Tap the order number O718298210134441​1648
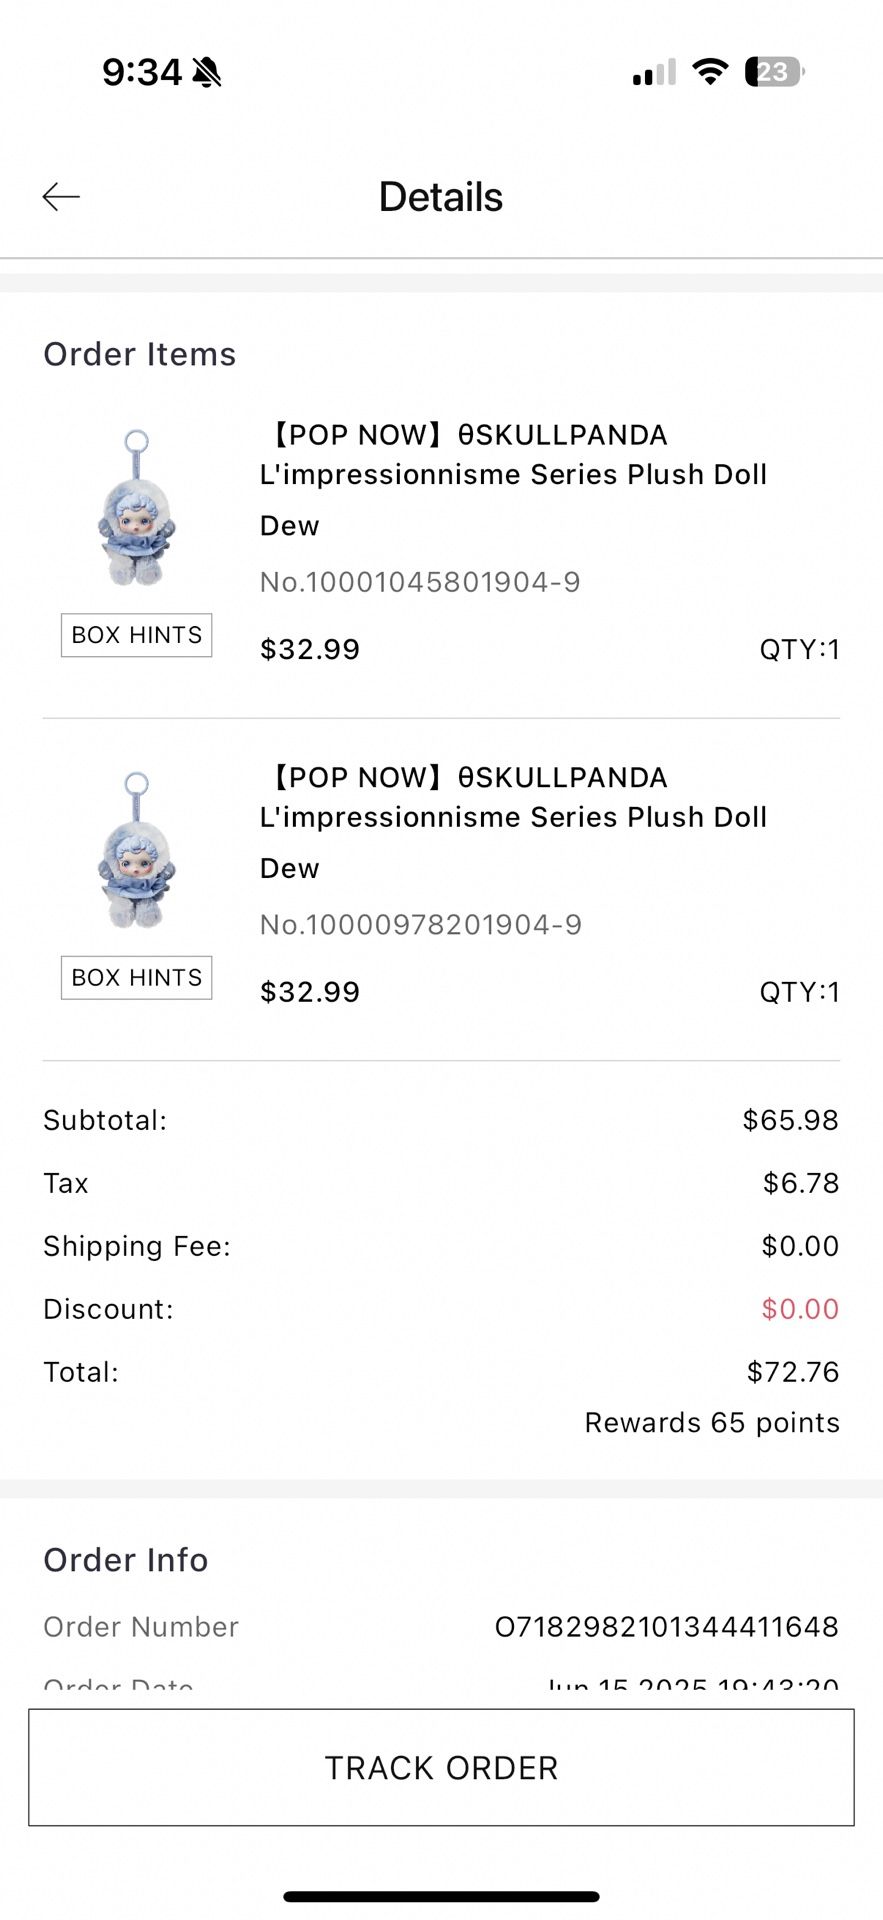 point(667,1627)
